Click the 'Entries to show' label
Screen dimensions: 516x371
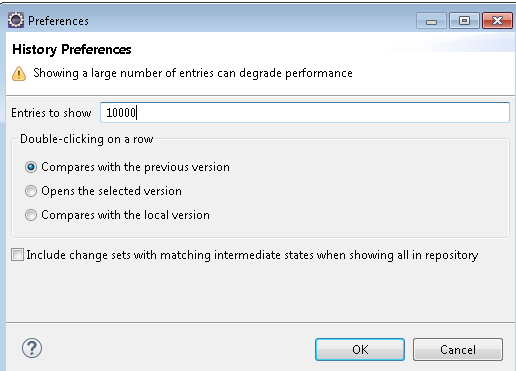(x=51, y=113)
